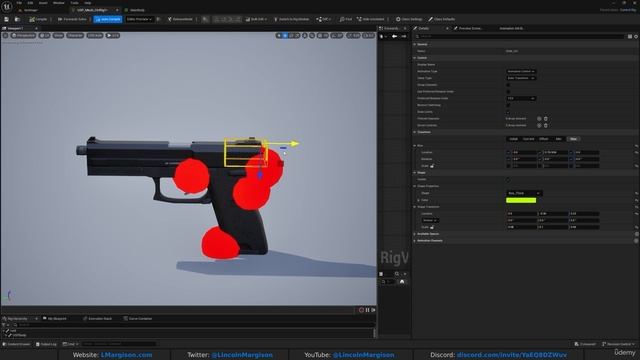640x360 pixels.
Task: Open the LOD Auto menu in the viewport
Action: [x=95, y=36]
